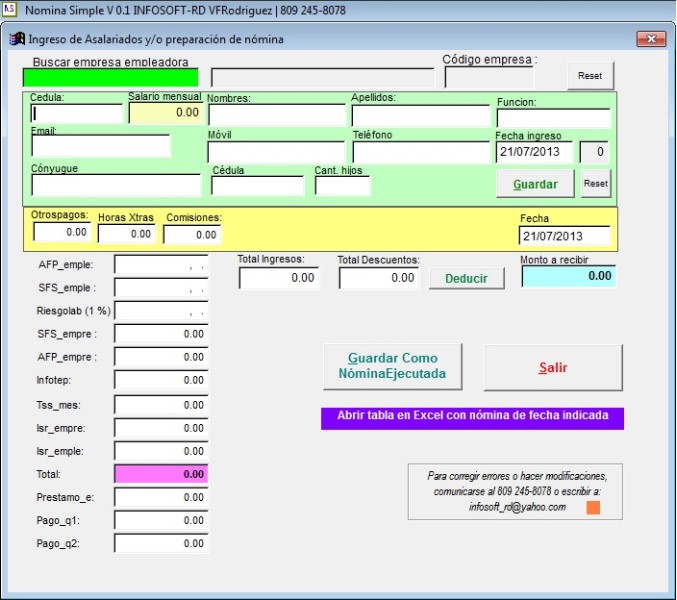
Task: Click the green Buscar empresa empleadora field
Action: coord(111,77)
